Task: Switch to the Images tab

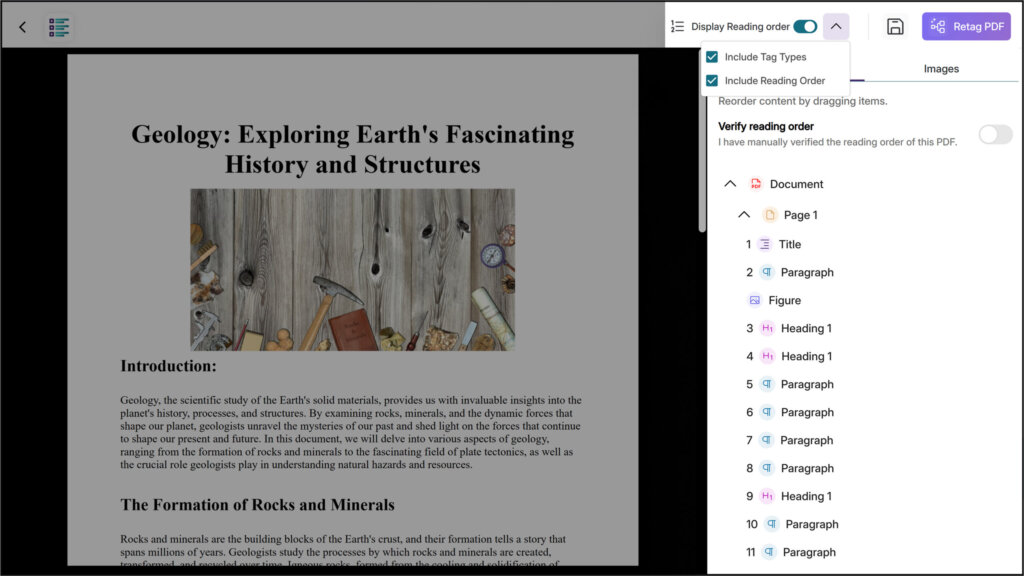Action: click(941, 69)
